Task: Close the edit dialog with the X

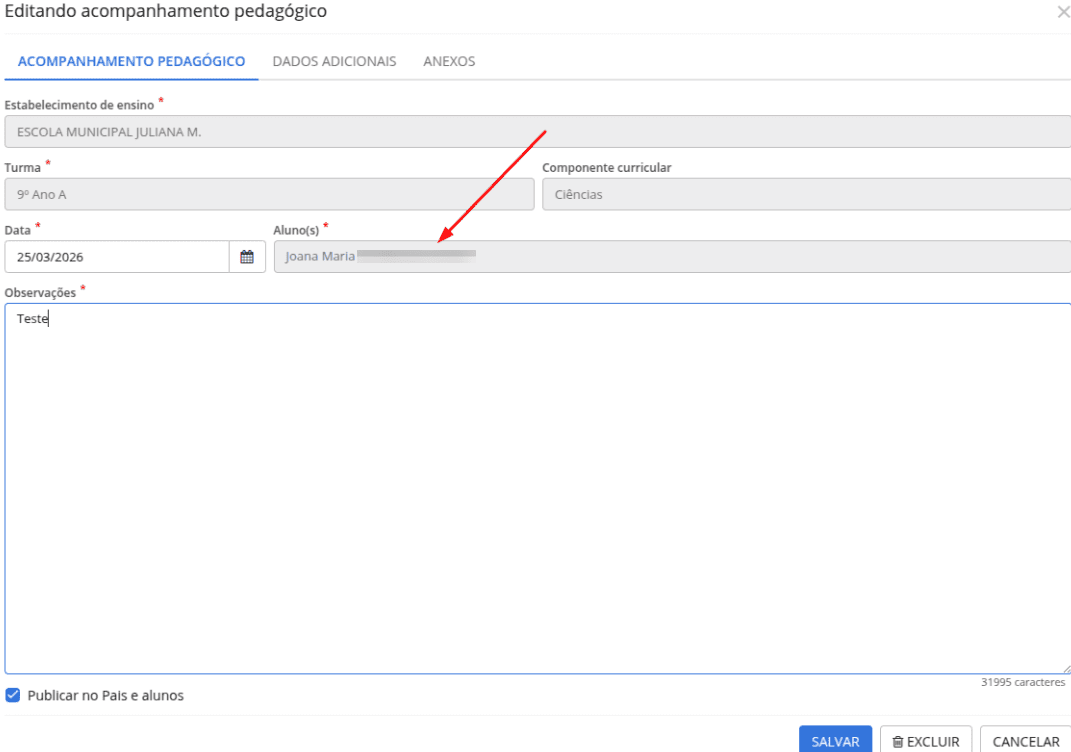Action: (x=1063, y=12)
